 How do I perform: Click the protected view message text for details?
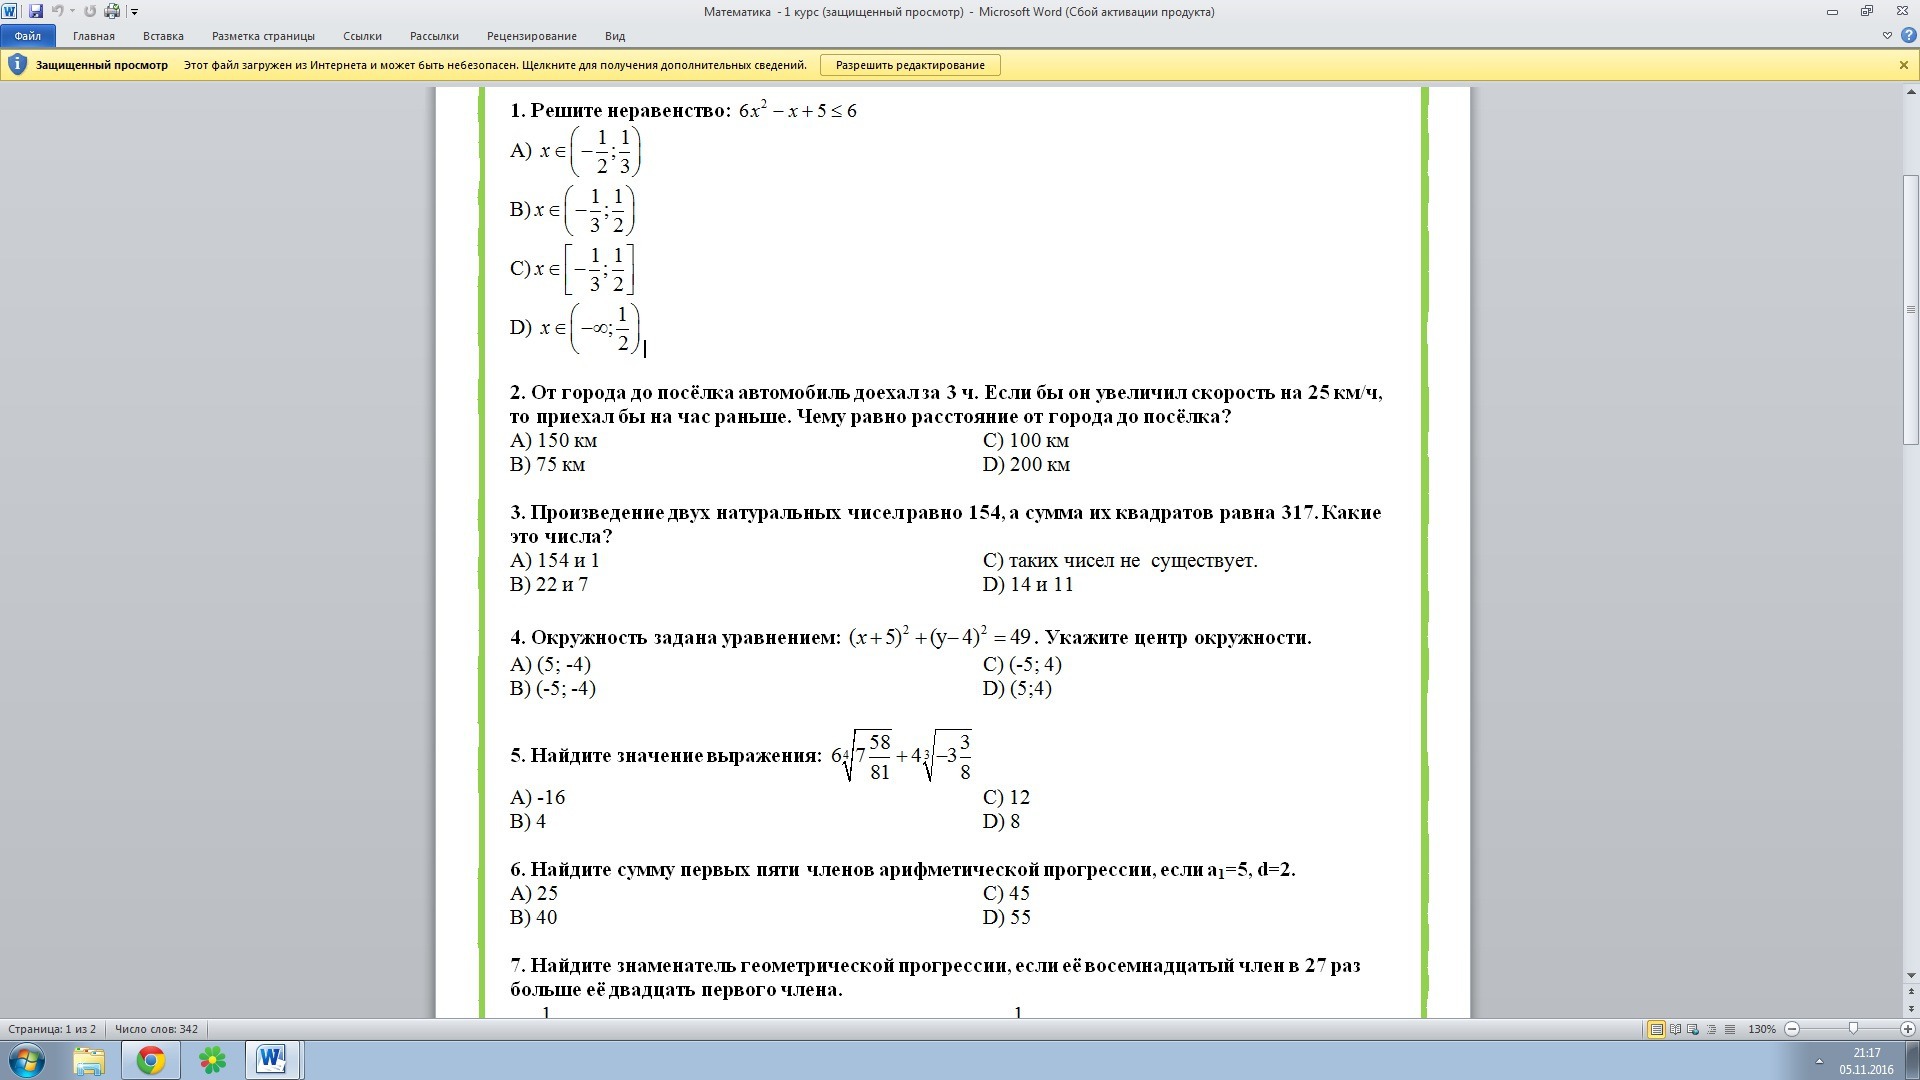495,65
